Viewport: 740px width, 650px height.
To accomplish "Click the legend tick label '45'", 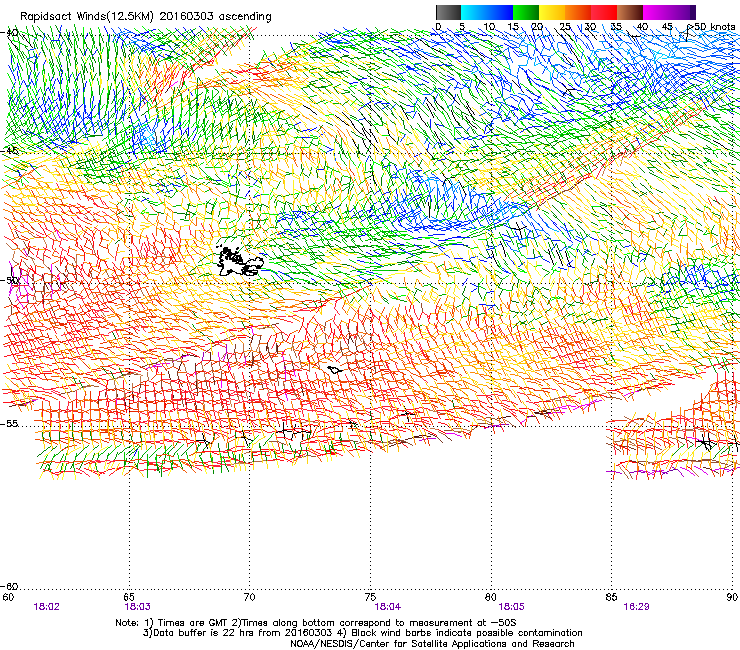I will [667, 27].
